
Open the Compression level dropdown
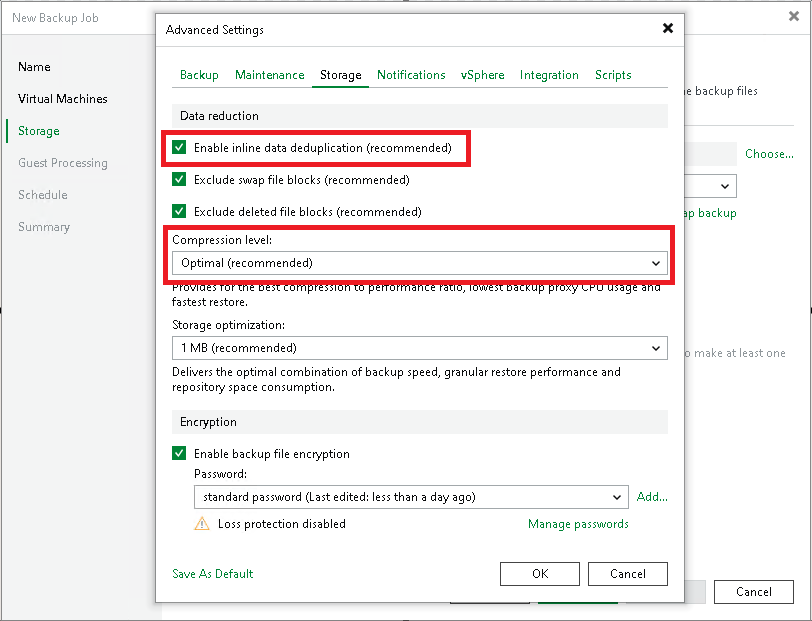coord(419,263)
